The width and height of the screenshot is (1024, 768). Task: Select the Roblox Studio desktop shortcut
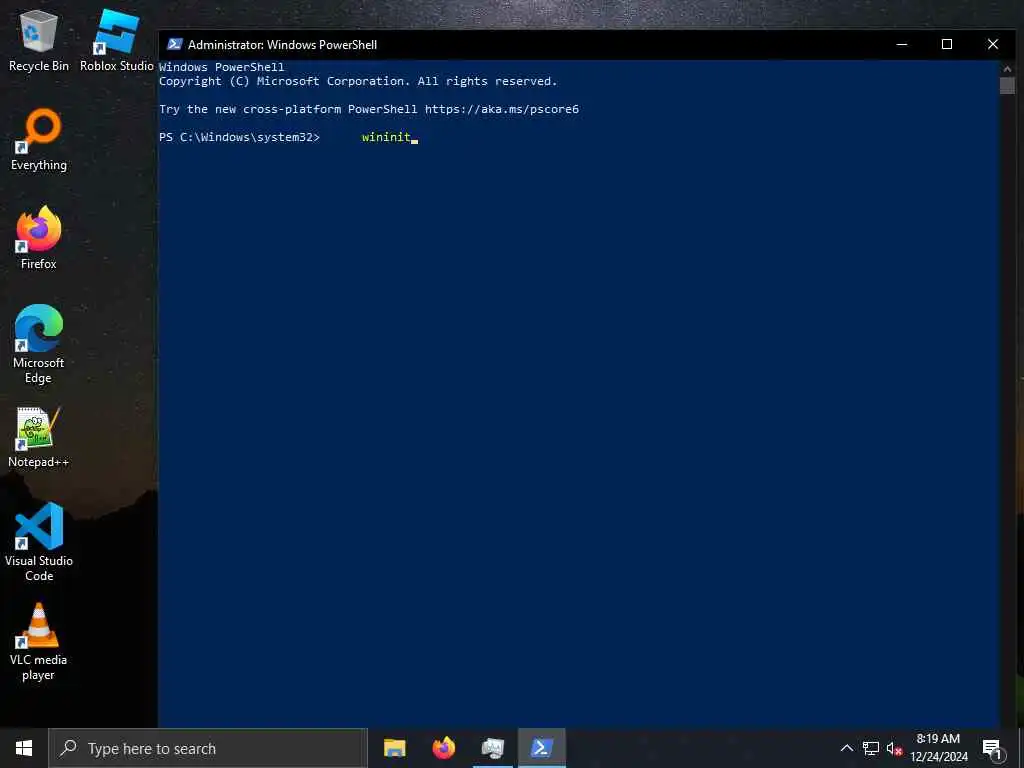click(x=116, y=41)
